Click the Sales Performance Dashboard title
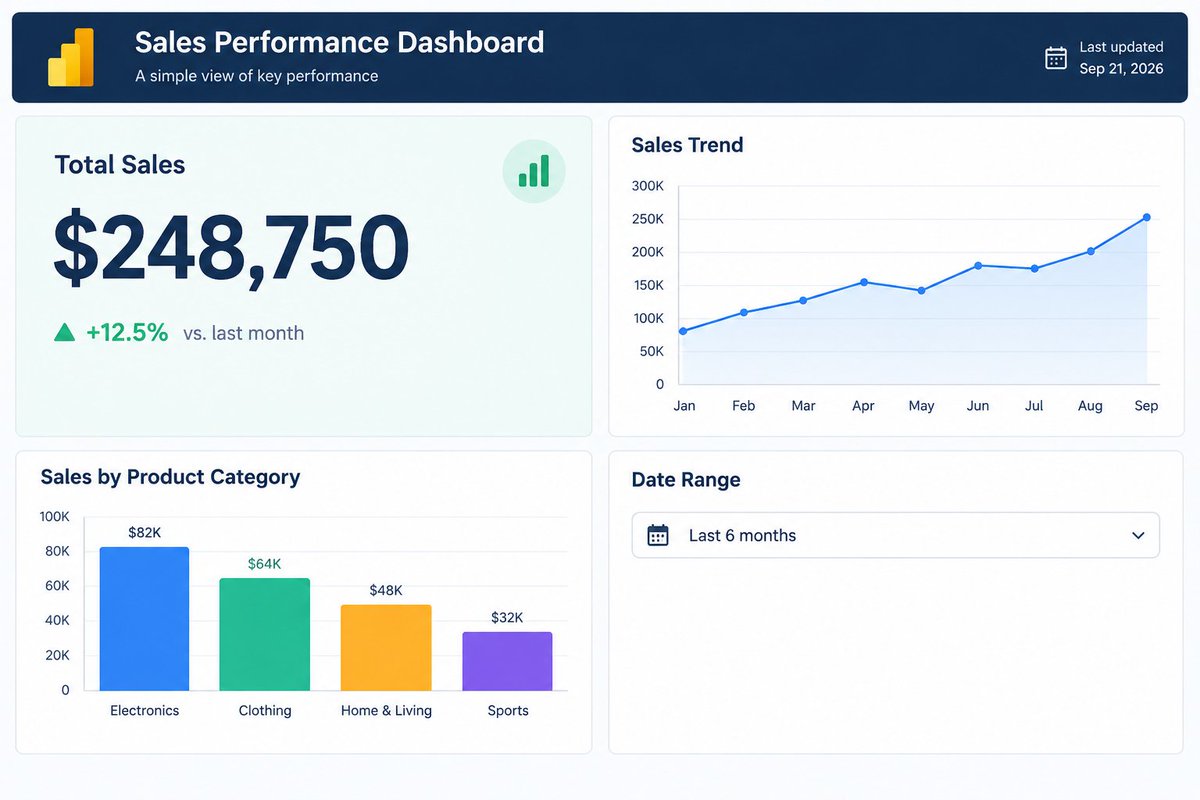The height and width of the screenshot is (800, 1200). click(339, 42)
